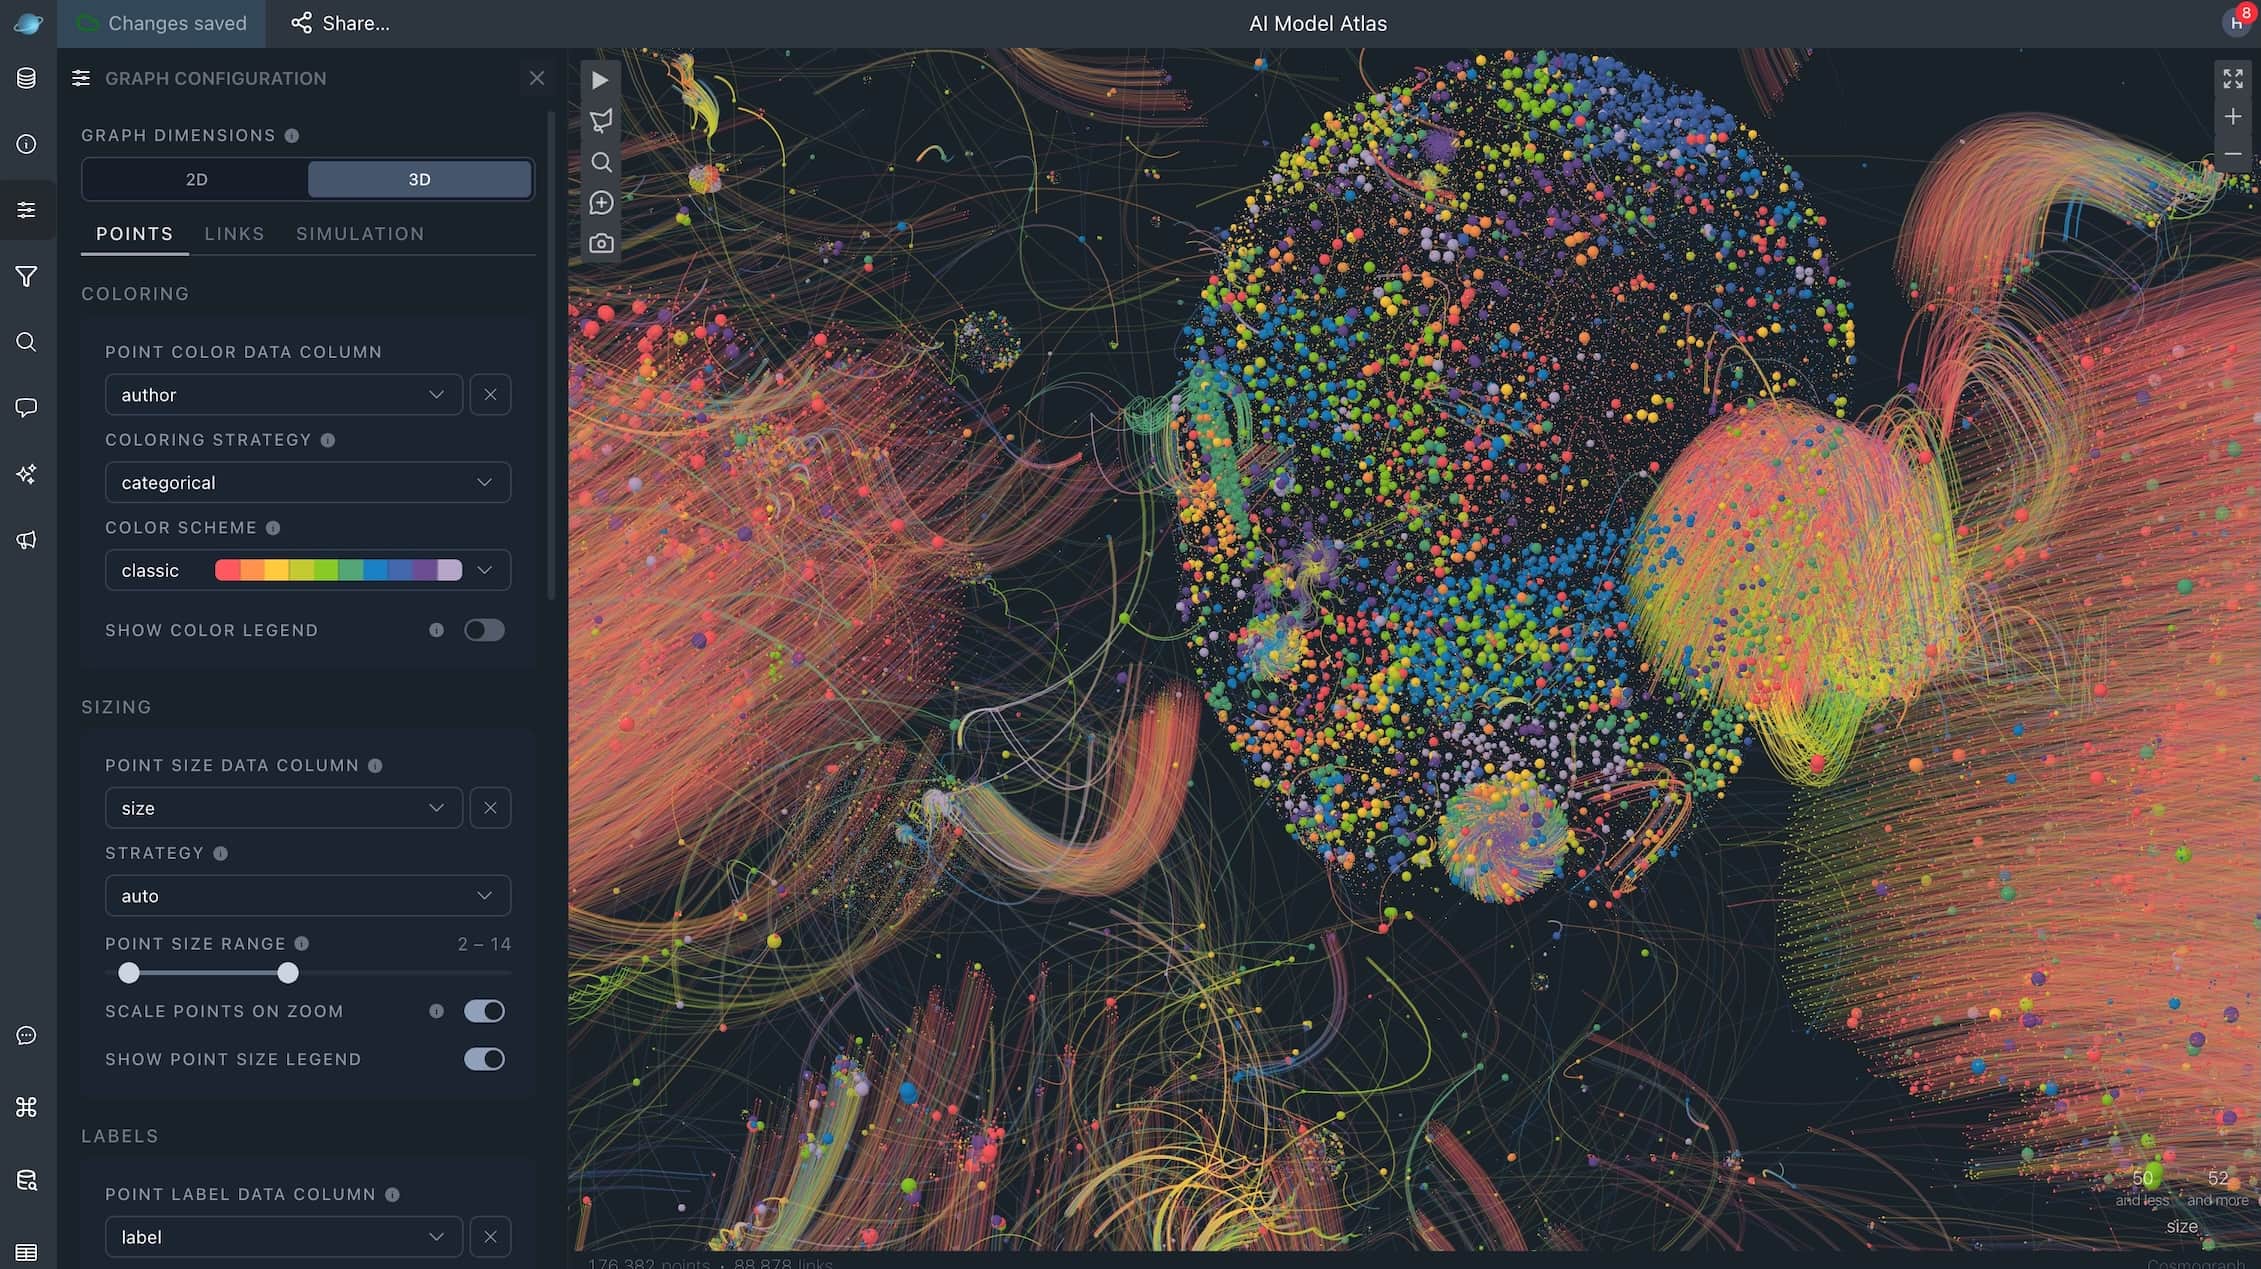Open the point size data column dropdown (size)
The height and width of the screenshot is (1269, 2261).
(284, 808)
